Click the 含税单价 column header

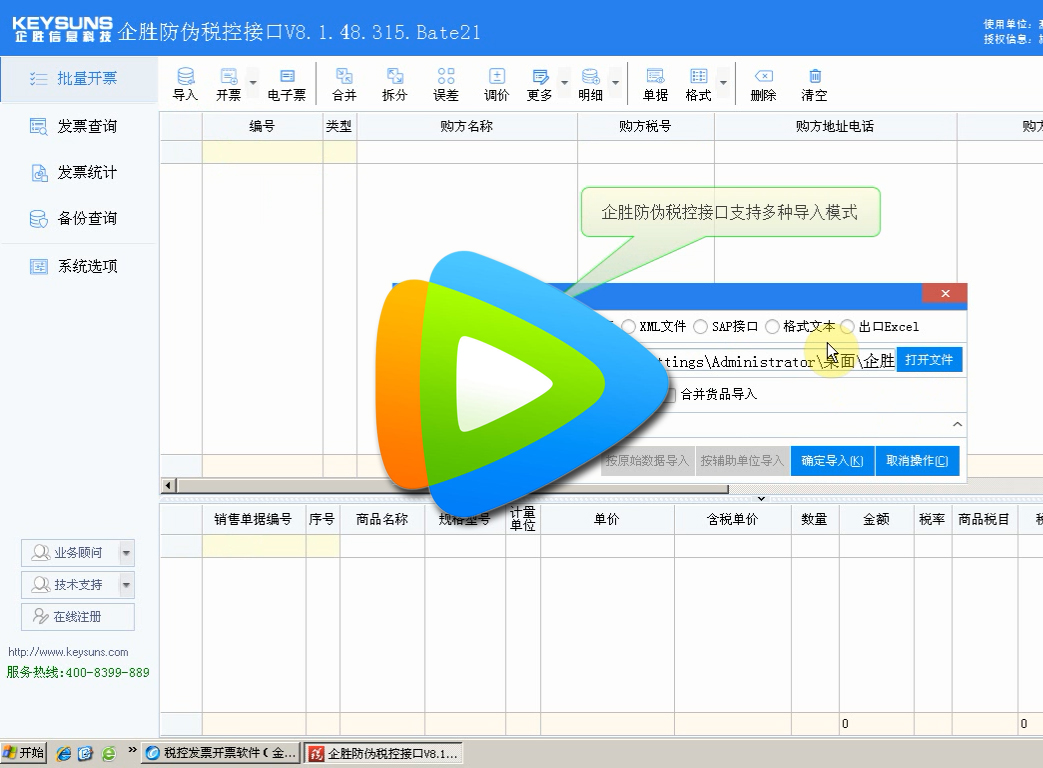(x=732, y=519)
